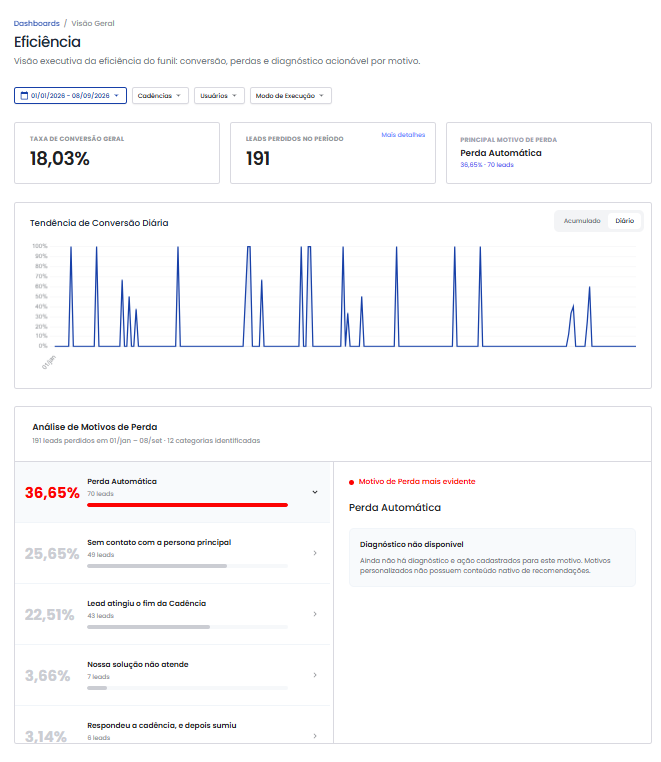Collapse the Perda Automática row chevron
661x762 pixels.
coord(315,492)
